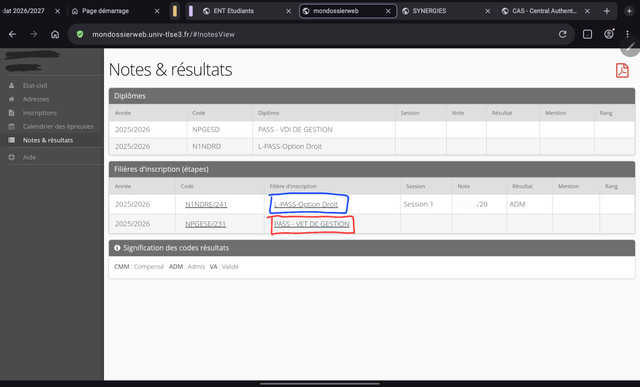
Task: Open the L-PASS-Option Droit filière link
Action: [306, 204]
